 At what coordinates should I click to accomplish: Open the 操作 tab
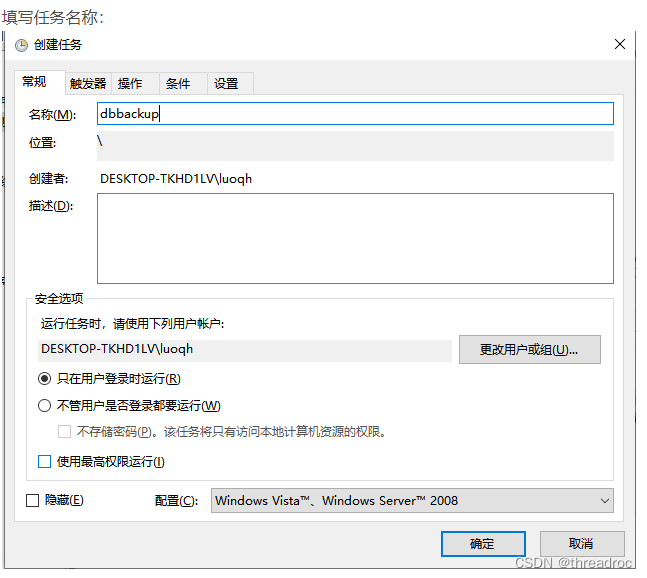(x=135, y=84)
